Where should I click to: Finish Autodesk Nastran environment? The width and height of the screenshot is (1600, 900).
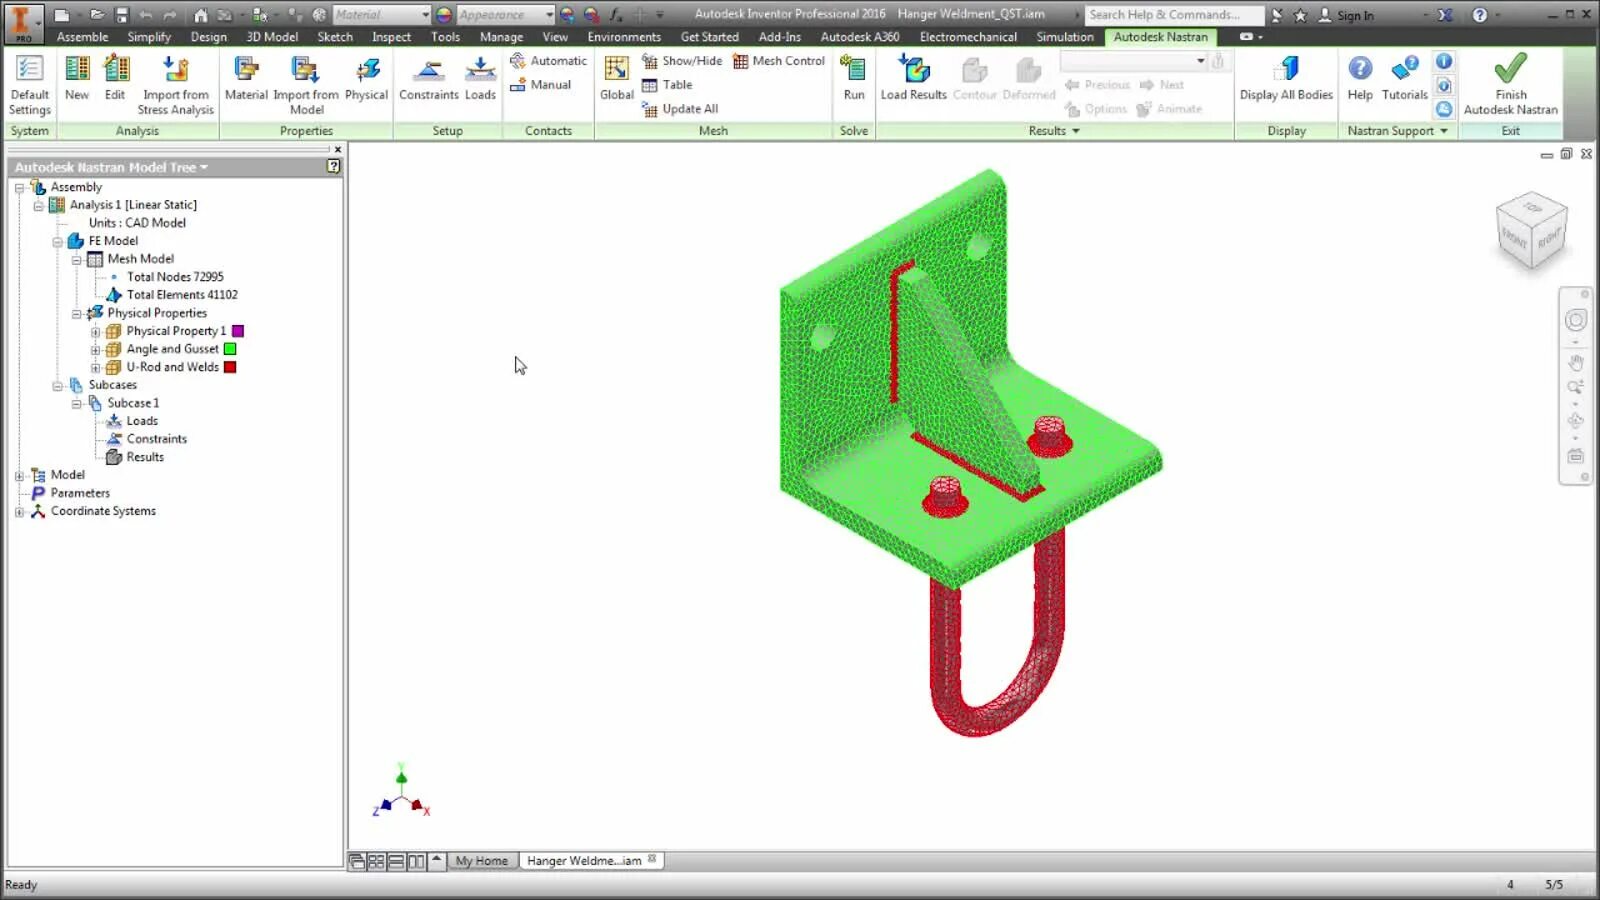[x=1511, y=85]
